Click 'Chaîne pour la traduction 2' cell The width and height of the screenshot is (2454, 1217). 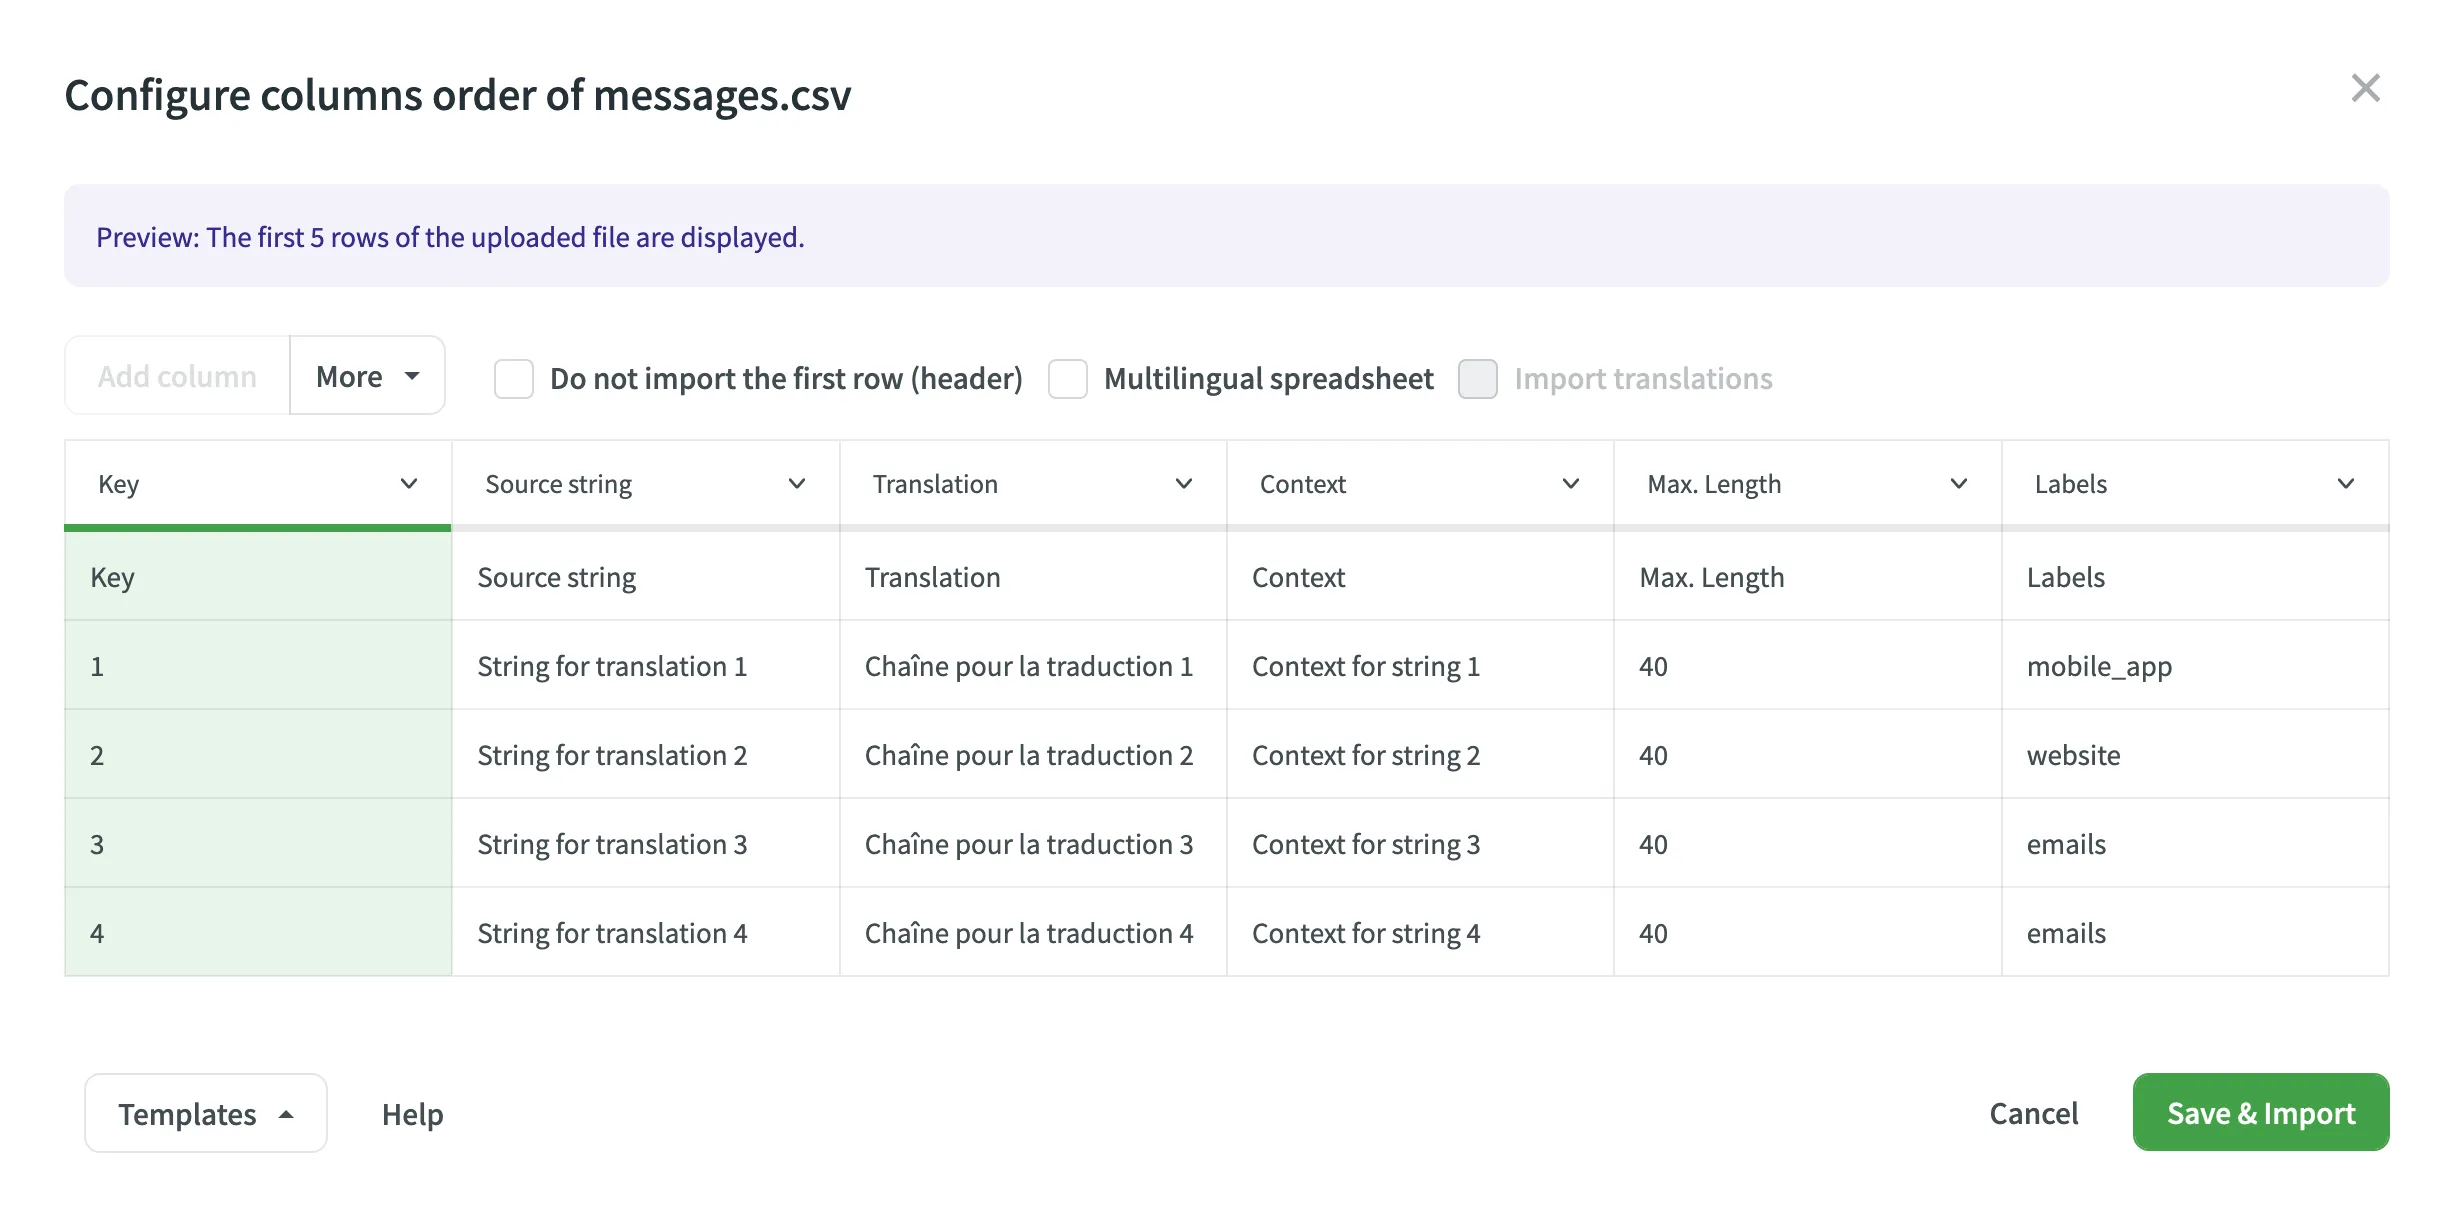tap(1033, 755)
